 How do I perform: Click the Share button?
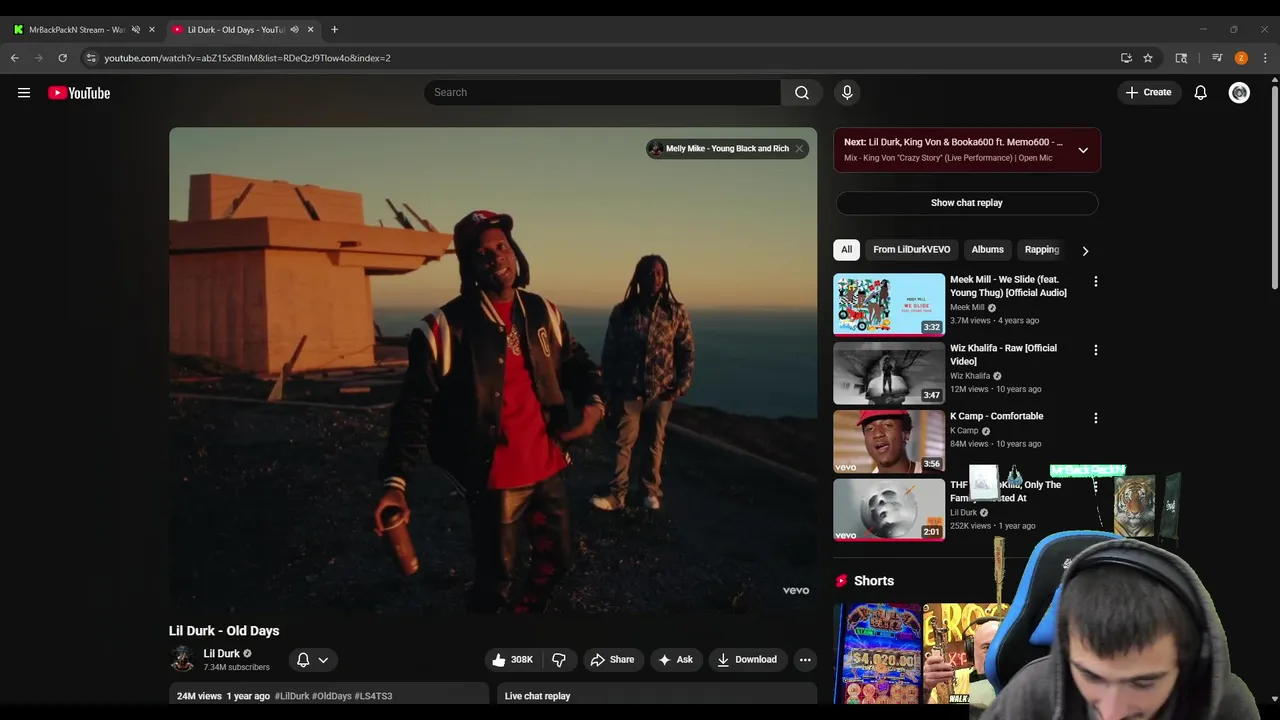point(612,660)
